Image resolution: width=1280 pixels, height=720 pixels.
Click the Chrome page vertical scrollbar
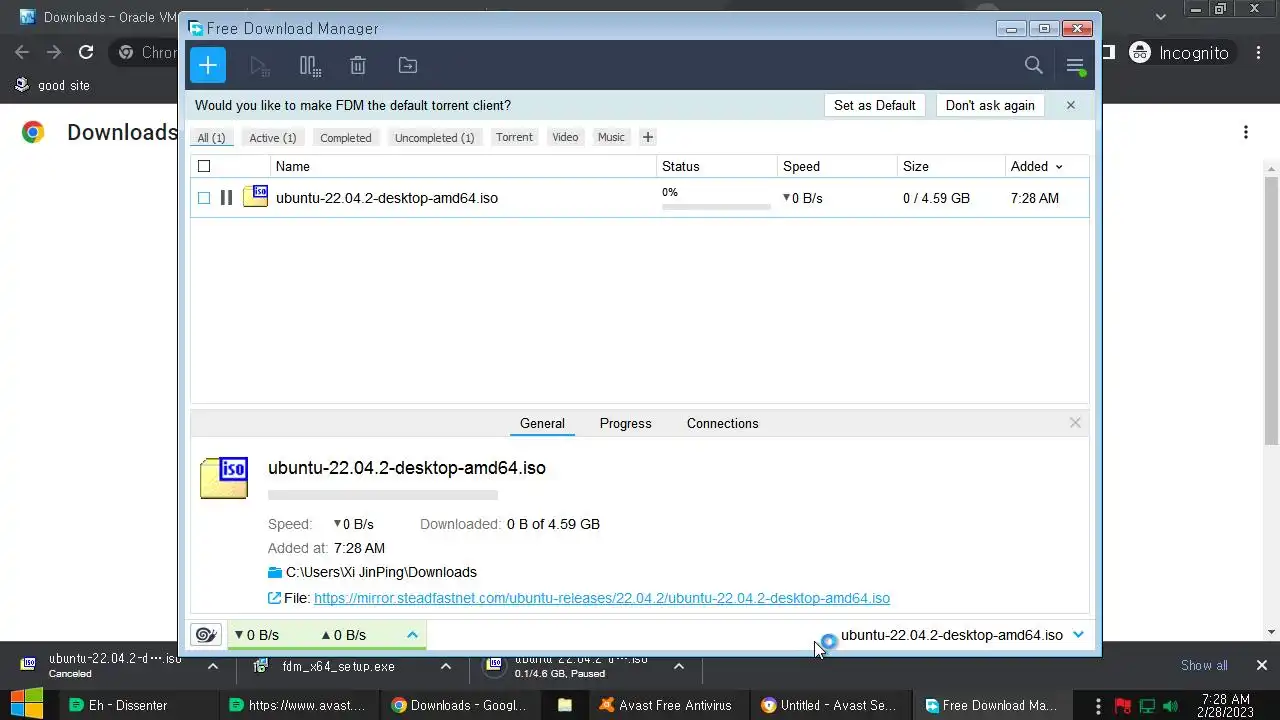pos(1272,310)
